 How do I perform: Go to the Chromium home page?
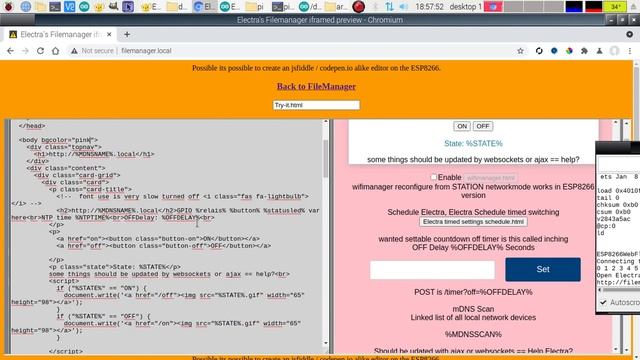[x=56, y=51]
